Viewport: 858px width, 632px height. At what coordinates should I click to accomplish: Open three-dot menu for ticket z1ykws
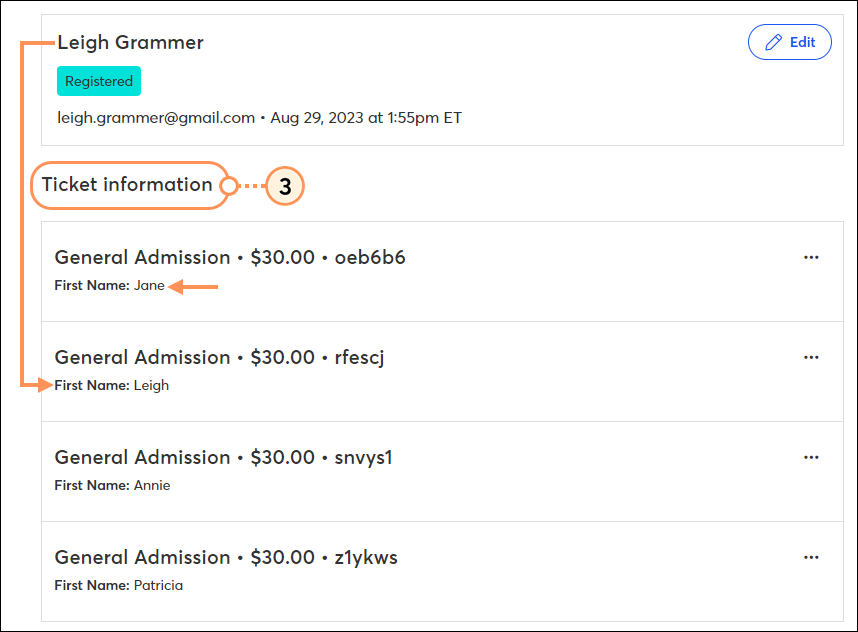[811, 558]
